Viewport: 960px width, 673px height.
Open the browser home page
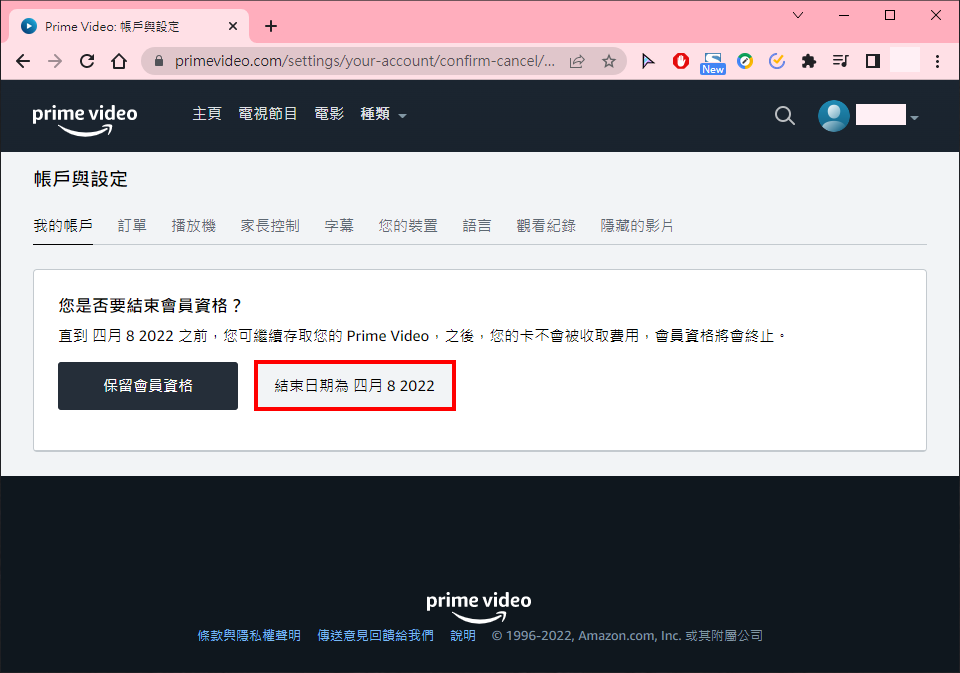[119, 61]
